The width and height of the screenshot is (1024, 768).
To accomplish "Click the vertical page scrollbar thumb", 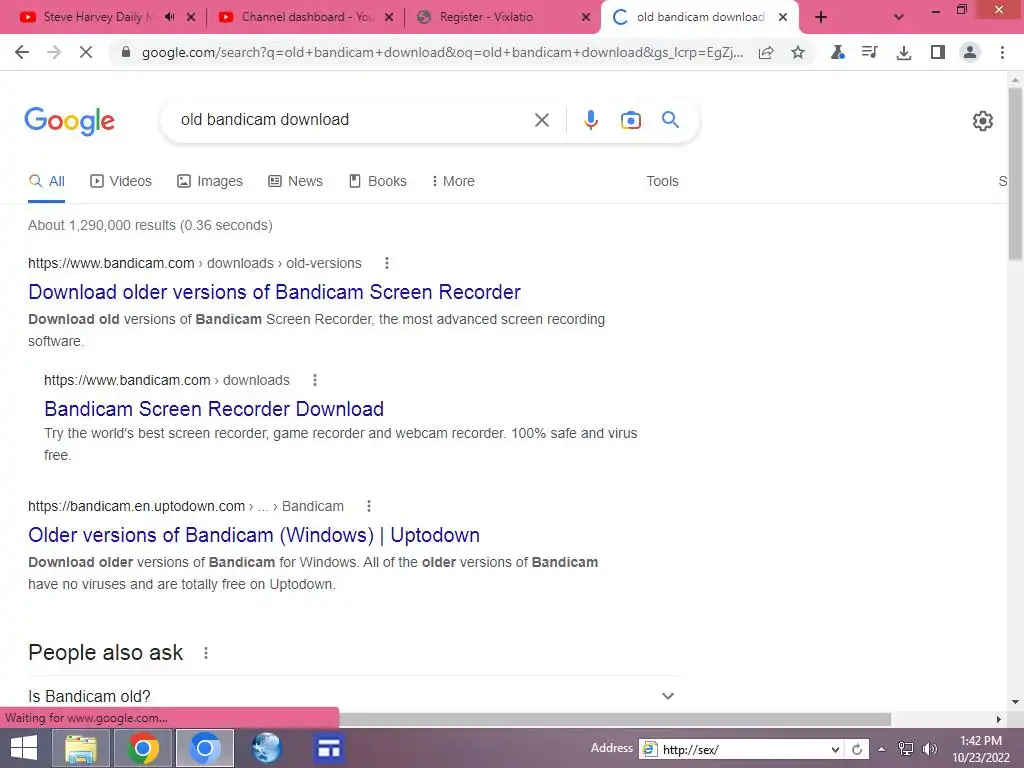I will (x=1015, y=173).
